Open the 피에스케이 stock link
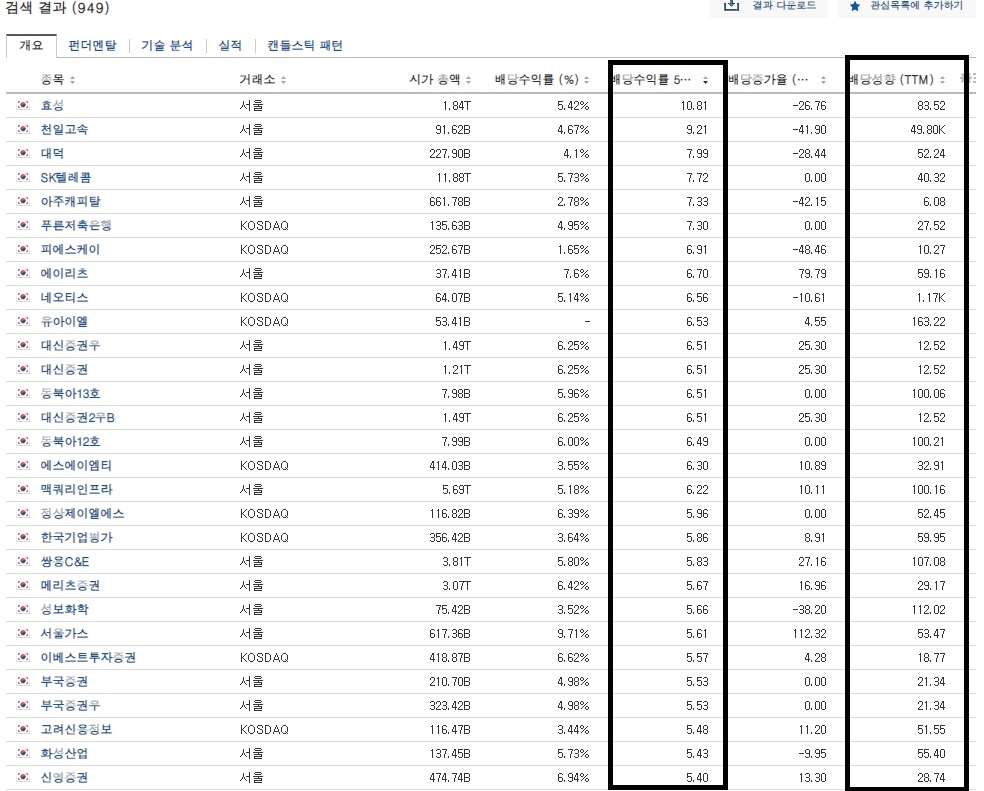The image size is (984, 791). [70, 249]
